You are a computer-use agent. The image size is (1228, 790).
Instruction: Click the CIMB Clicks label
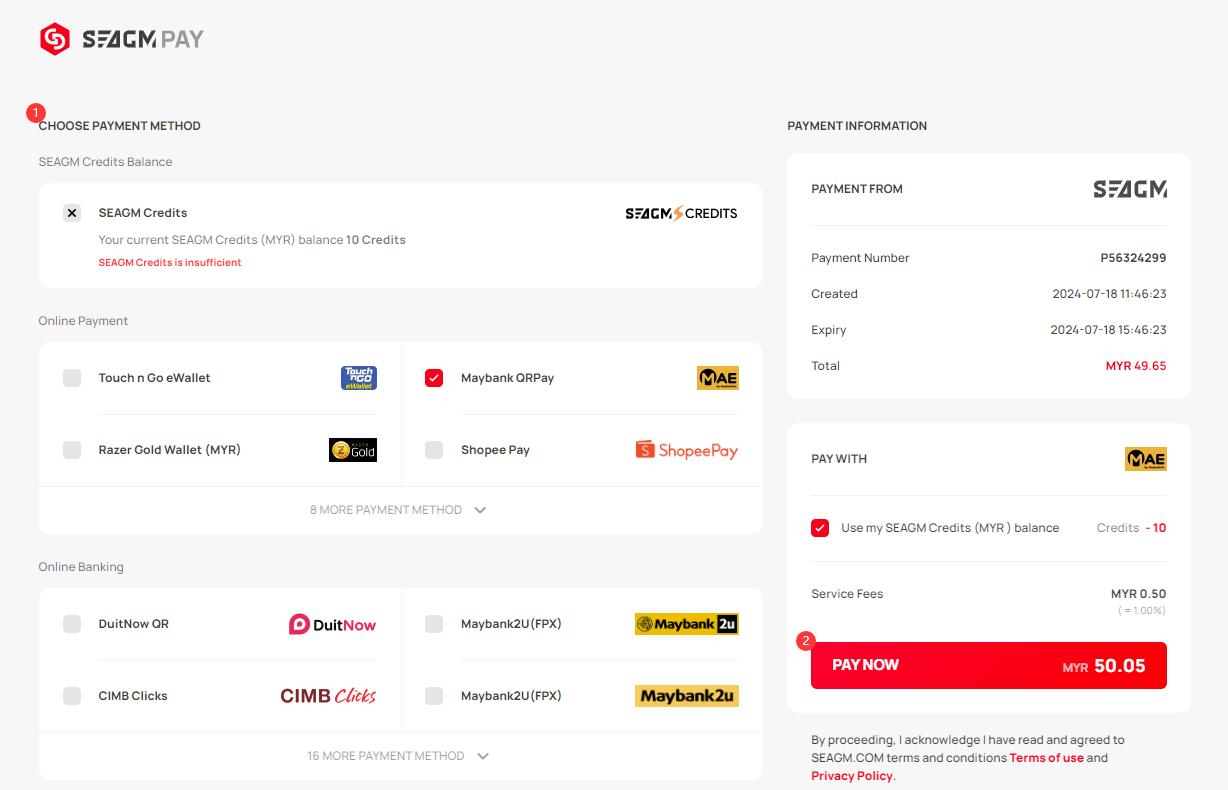tap(133, 696)
